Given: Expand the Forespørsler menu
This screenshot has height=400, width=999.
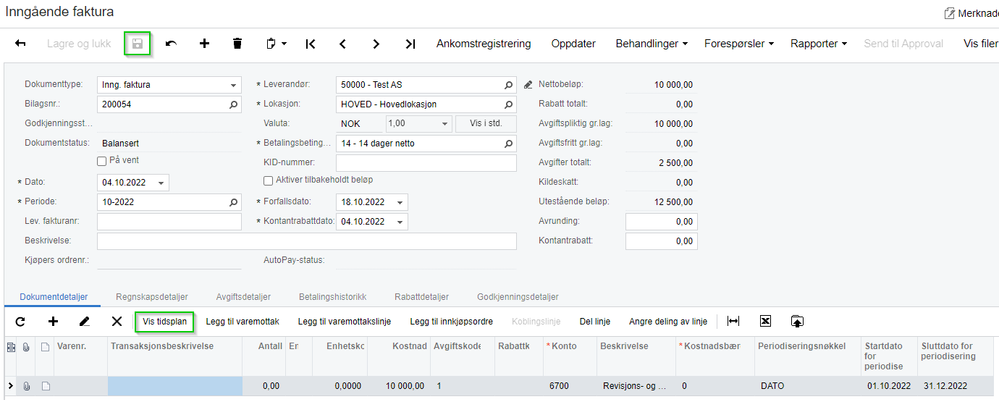Looking at the screenshot, I should [739, 43].
